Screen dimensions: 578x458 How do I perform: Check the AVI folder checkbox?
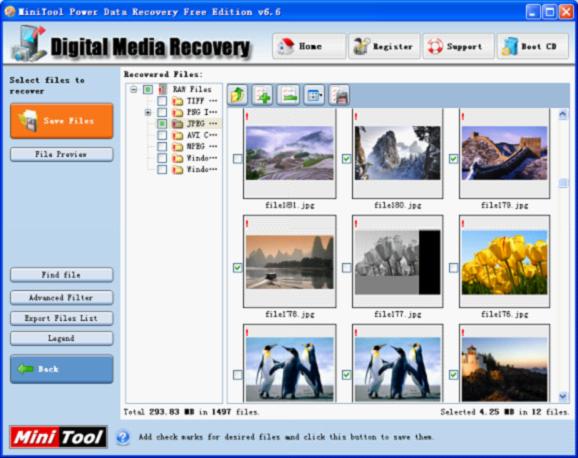162,135
